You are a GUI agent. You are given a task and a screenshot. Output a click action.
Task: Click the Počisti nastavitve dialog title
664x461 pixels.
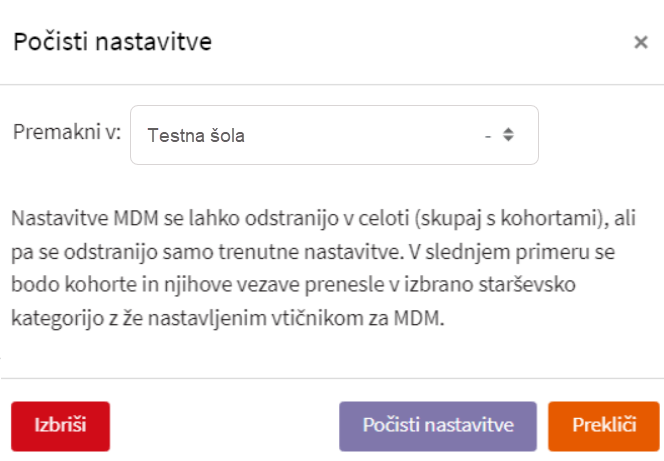(x=111, y=42)
